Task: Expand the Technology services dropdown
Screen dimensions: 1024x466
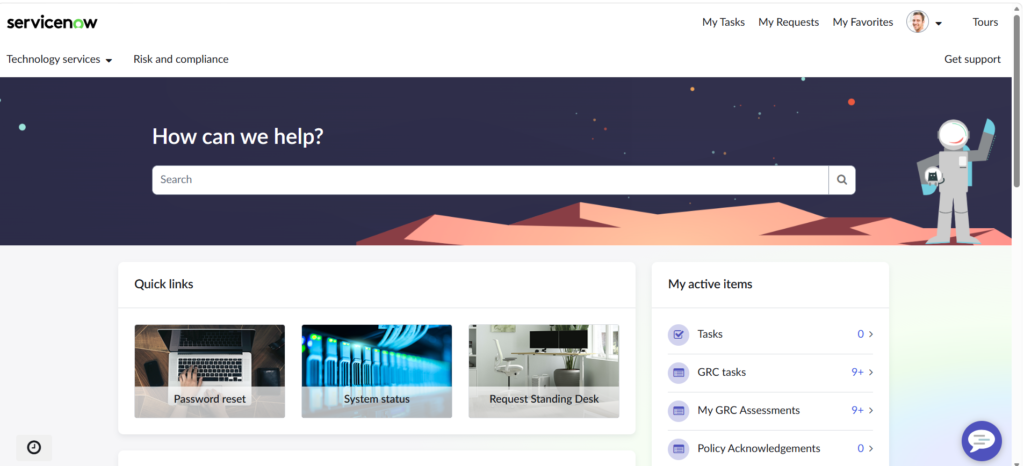Action: (x=59, y=59)
